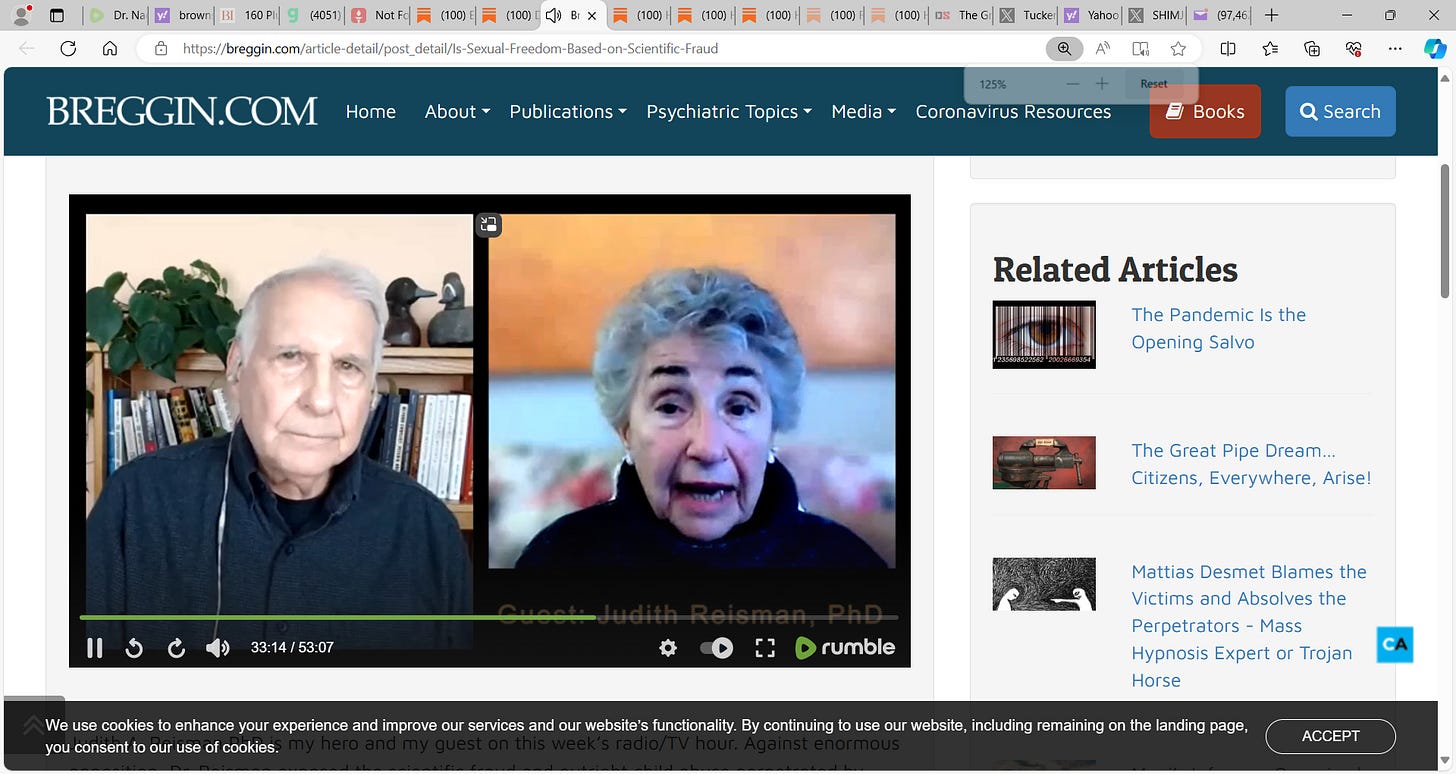The image size is (1456, 774).
Task: Go to browser home page
Action: point(110,48)
